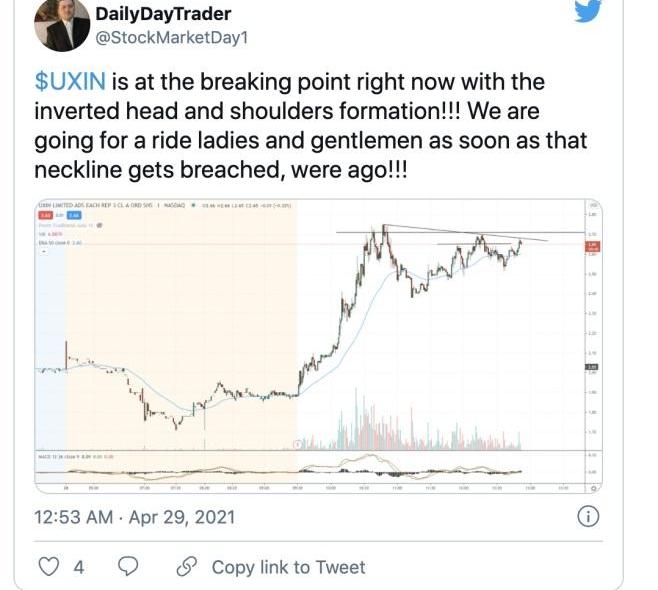
Task: Open the 12:53 AM Apr 29, 2021 timestamp
Action: pyautogui.click(x=134, y=517)
